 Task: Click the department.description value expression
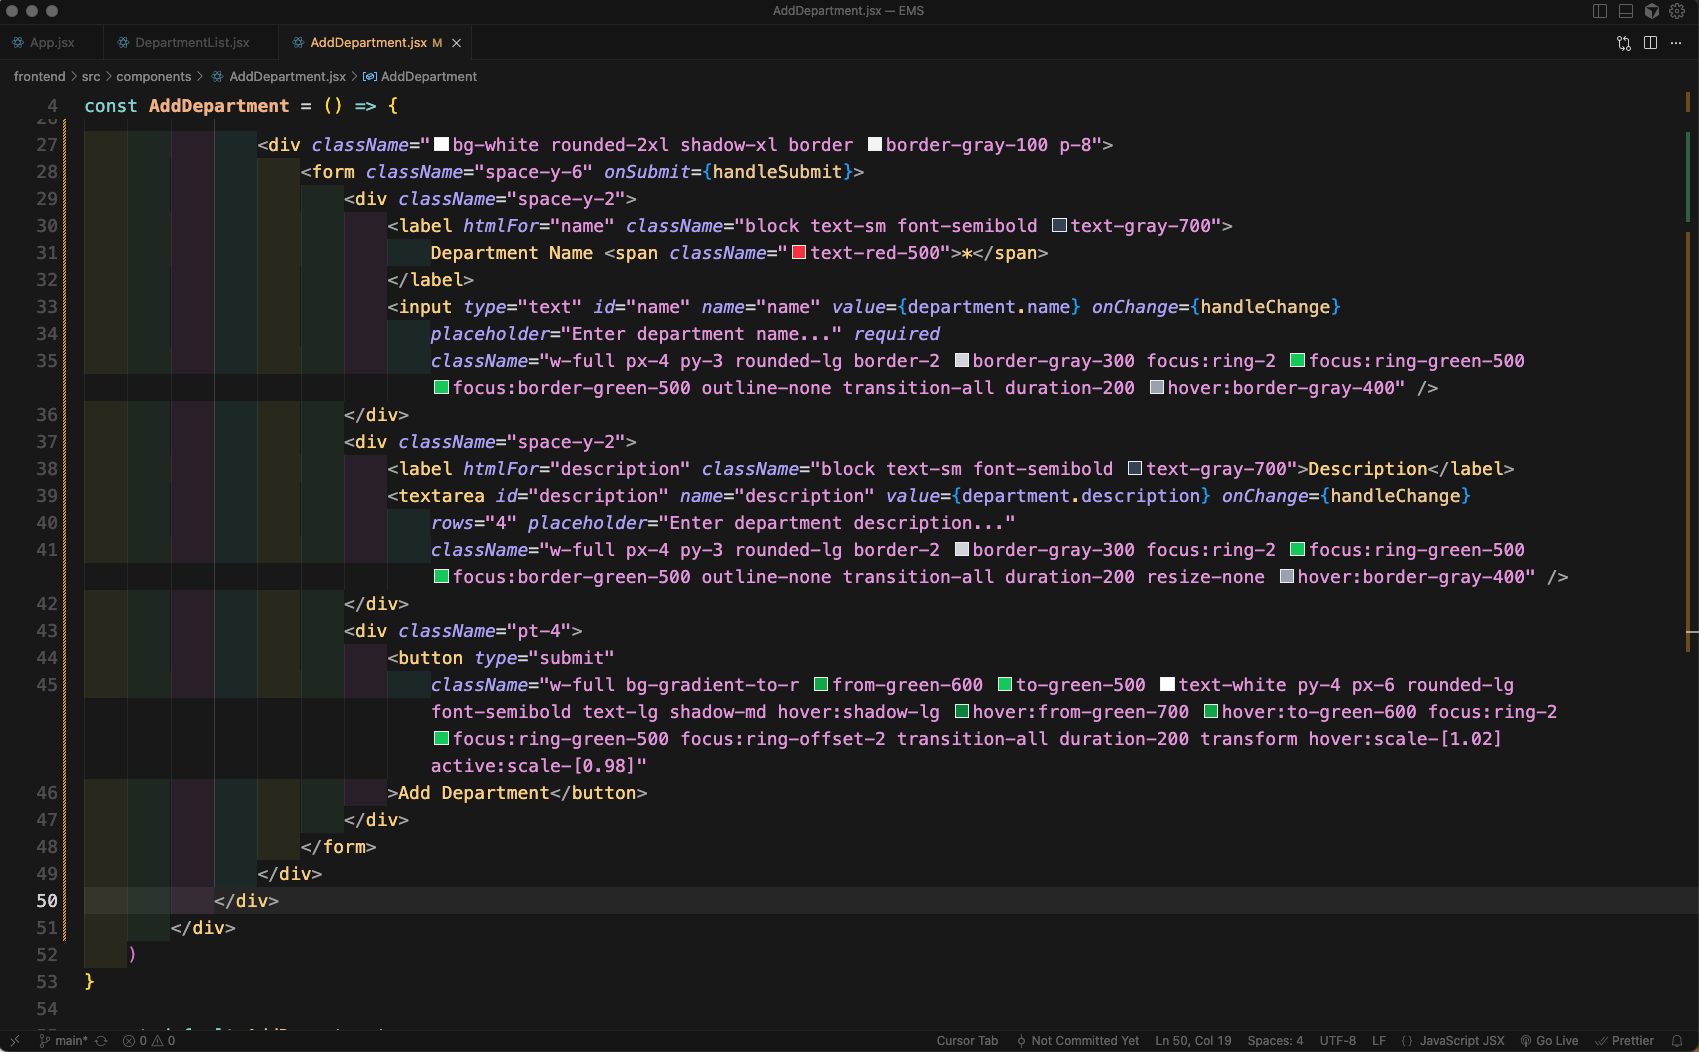coord(1081,496)
